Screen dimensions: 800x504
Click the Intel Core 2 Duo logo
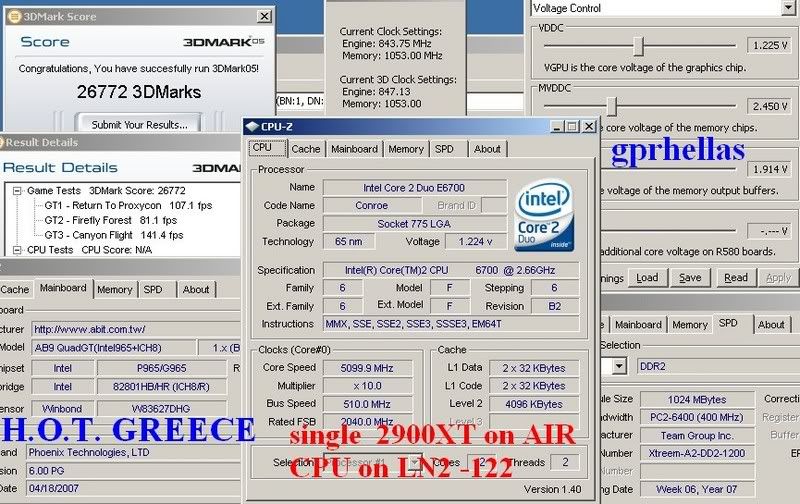coord(544,215)
